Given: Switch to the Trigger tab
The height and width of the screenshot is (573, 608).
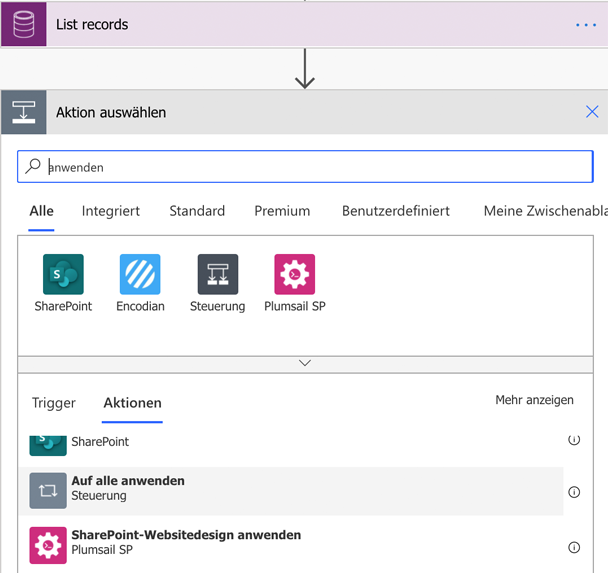Looking at the screenshot, I should coord(54,403).
